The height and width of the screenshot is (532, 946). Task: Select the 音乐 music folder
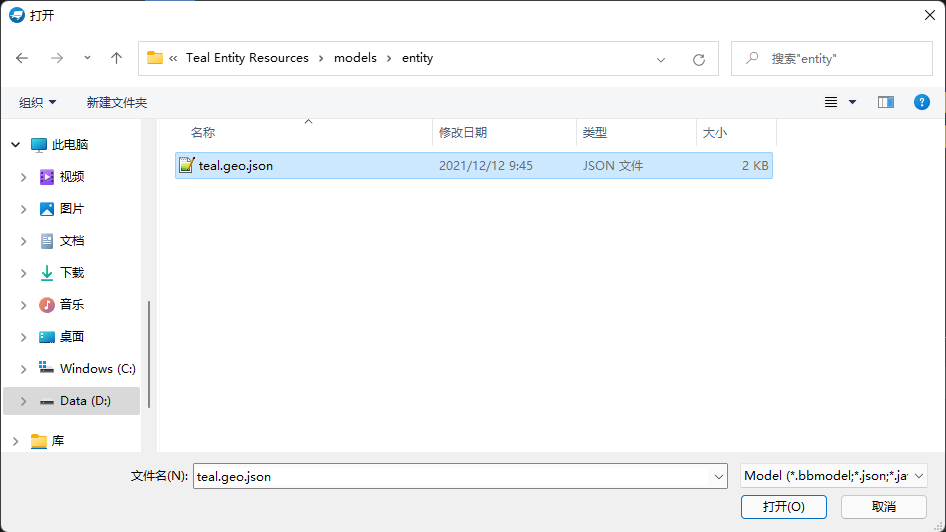pyautogui.click(x=72, y=305)
